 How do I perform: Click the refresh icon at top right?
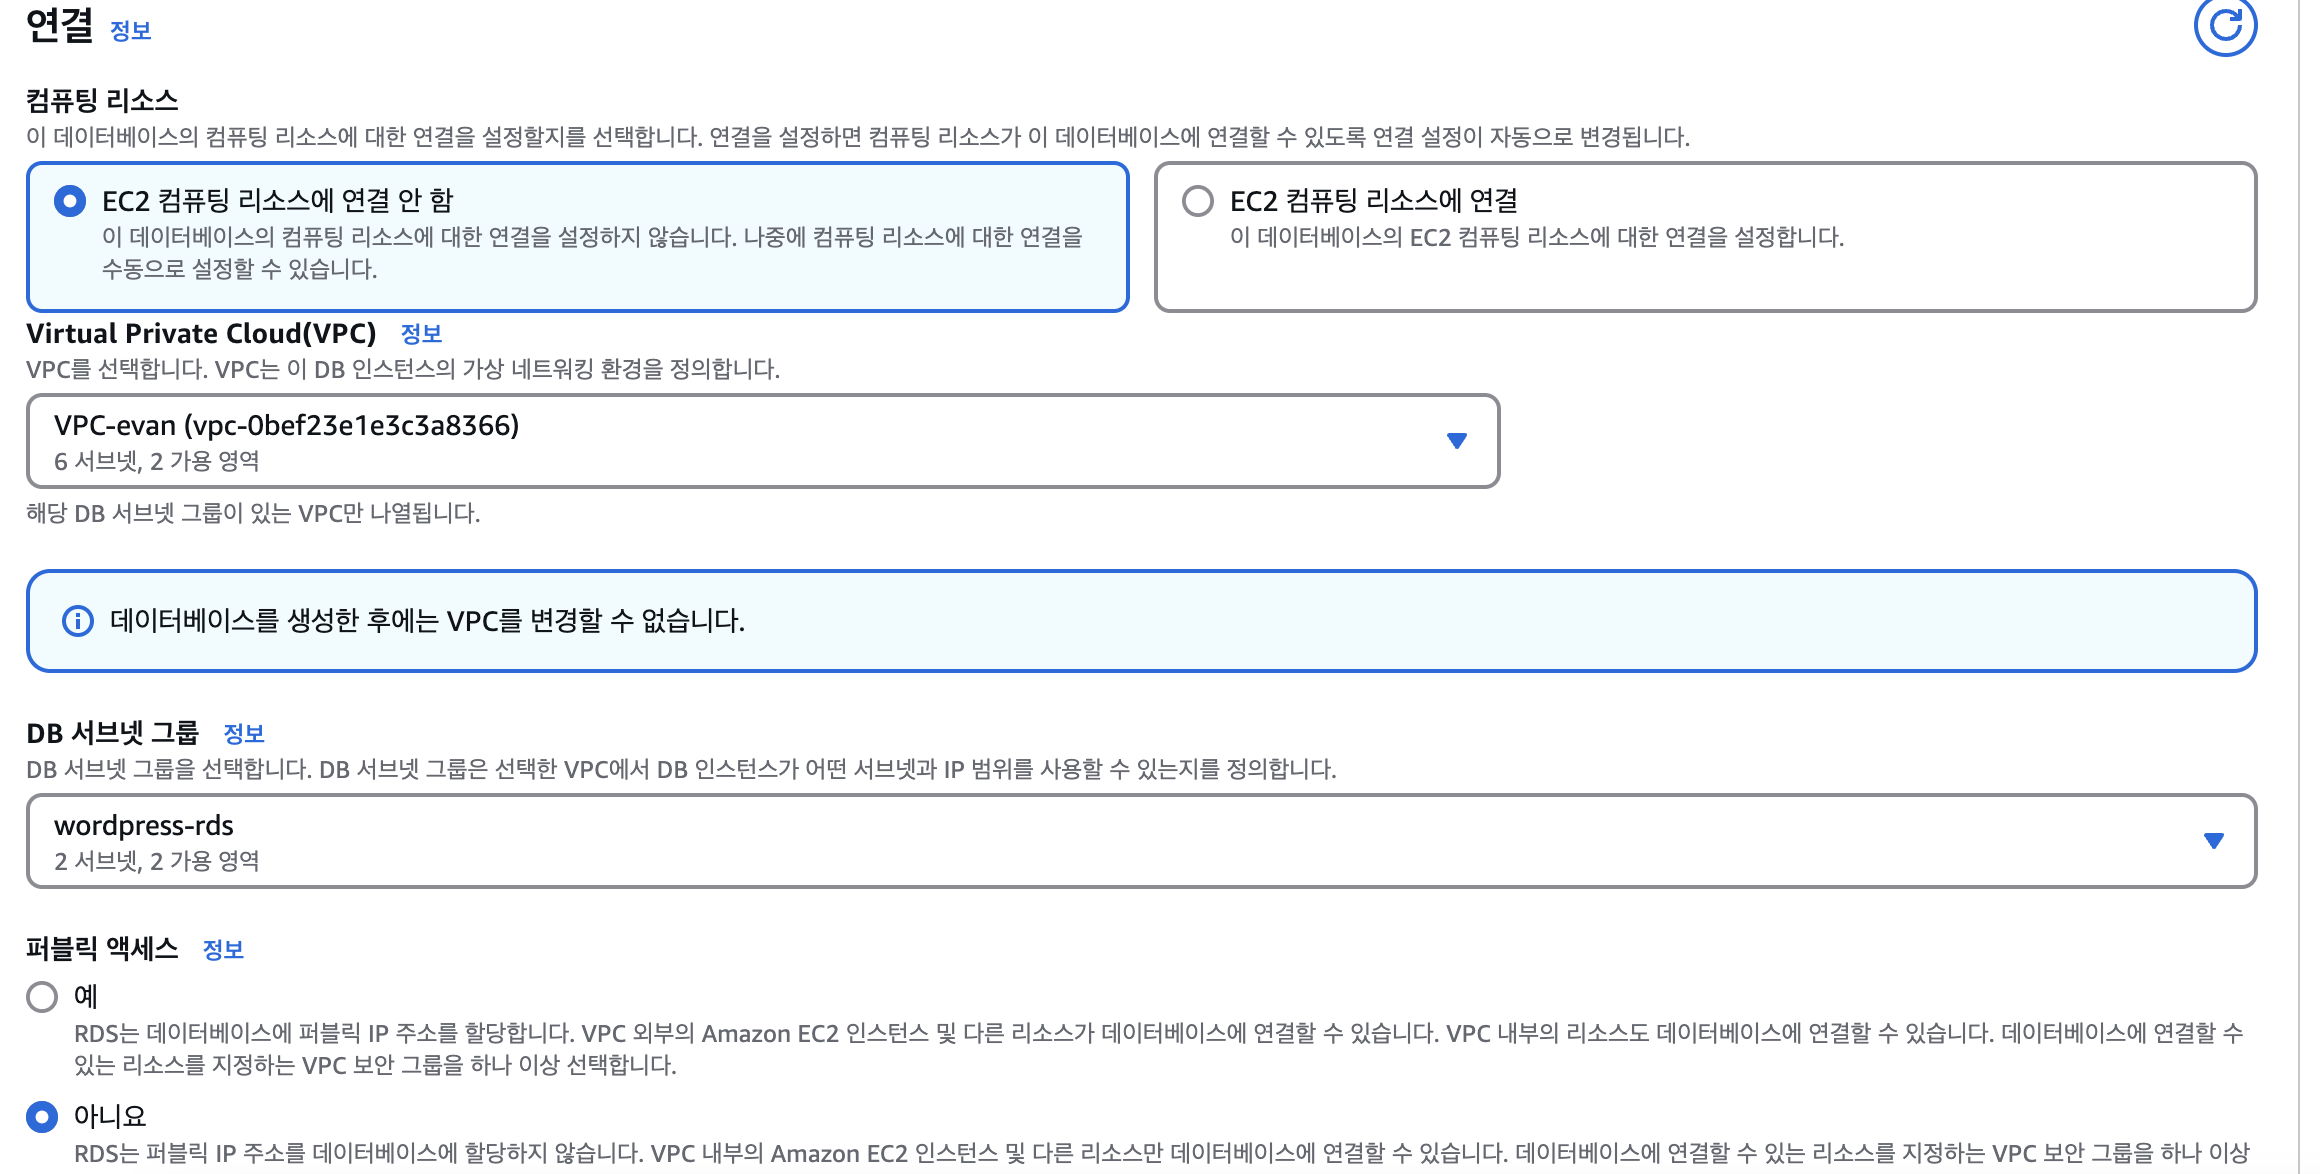click(2224, 26)
